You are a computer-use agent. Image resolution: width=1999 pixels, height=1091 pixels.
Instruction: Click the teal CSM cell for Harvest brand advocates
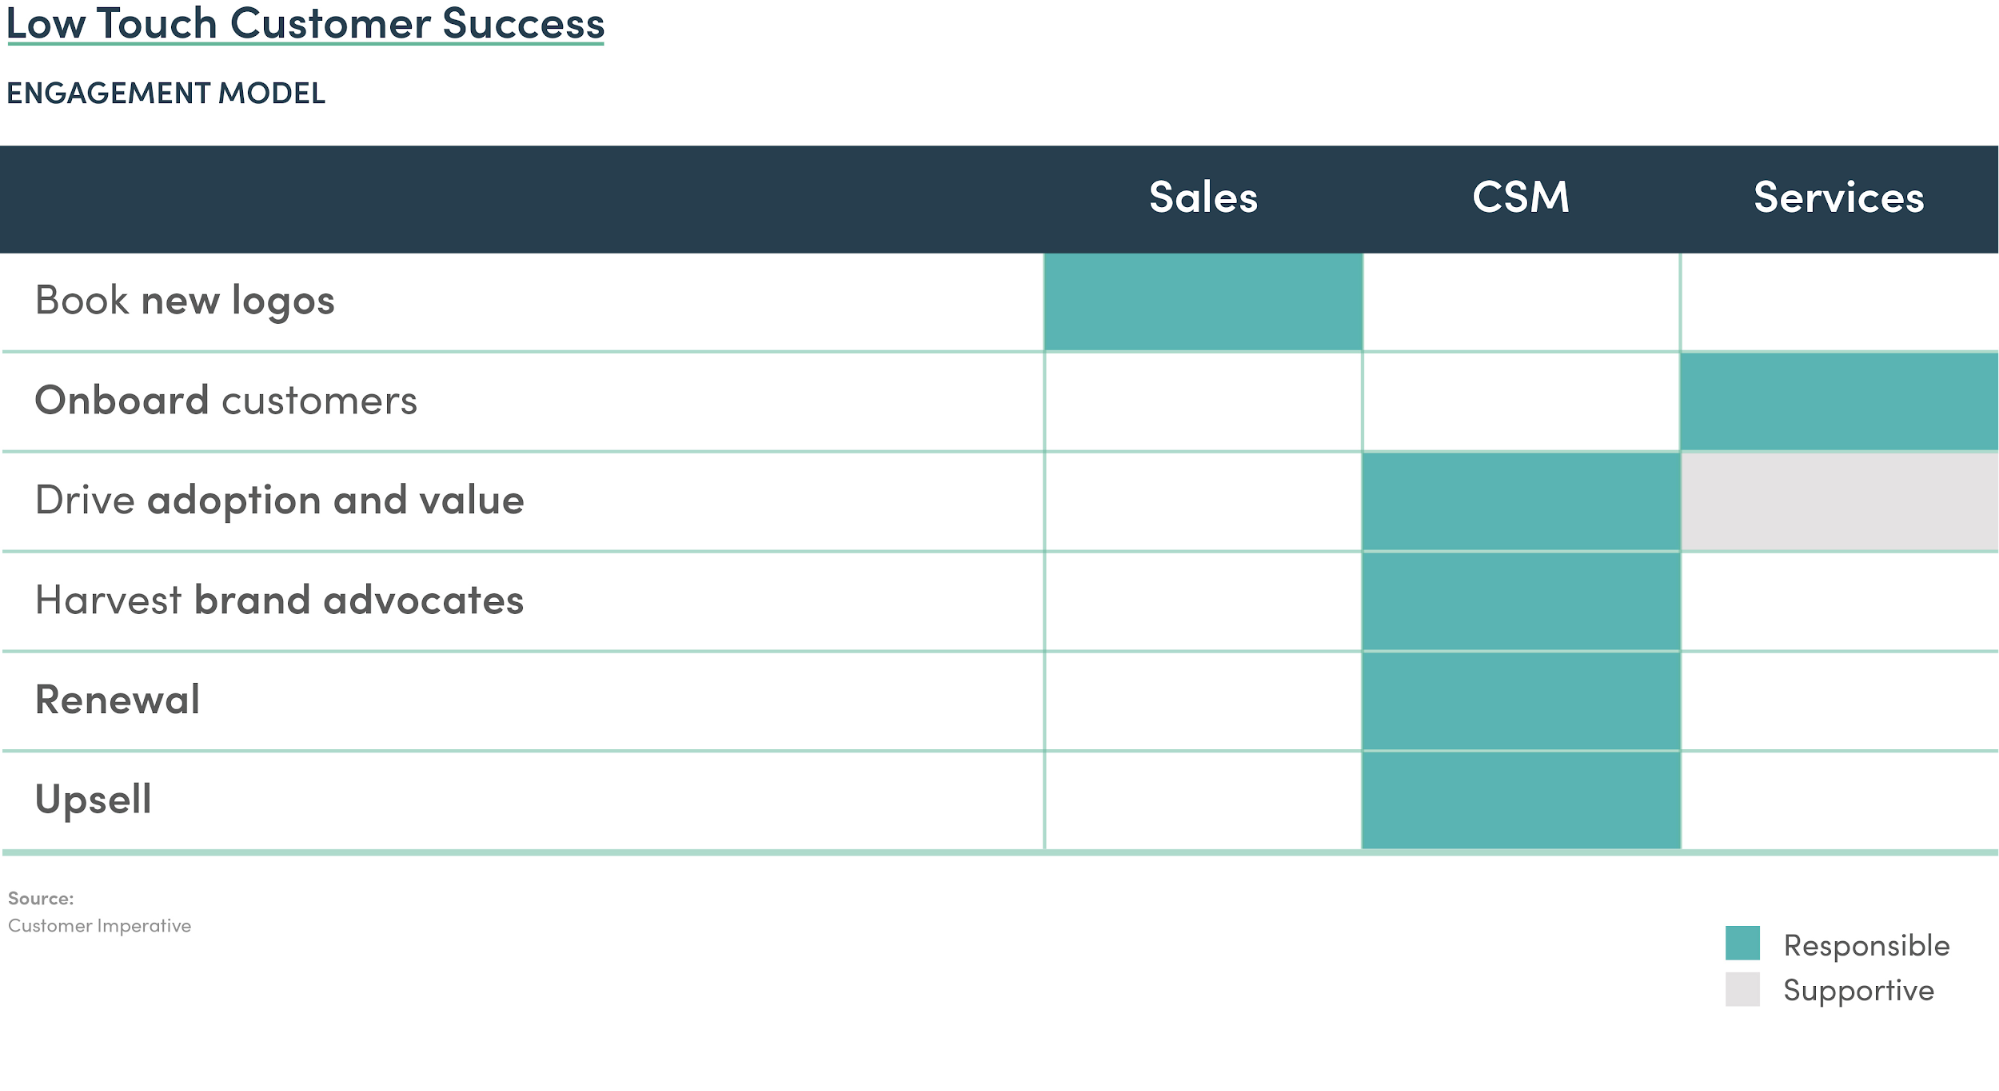click(1520, 601)
